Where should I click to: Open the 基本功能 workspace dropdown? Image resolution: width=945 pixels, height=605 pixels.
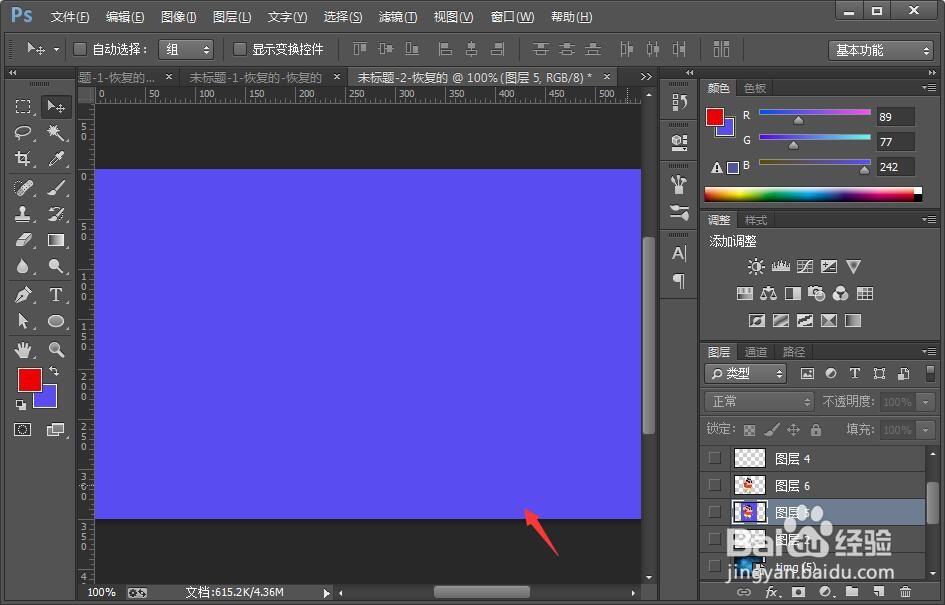[881, 51]
